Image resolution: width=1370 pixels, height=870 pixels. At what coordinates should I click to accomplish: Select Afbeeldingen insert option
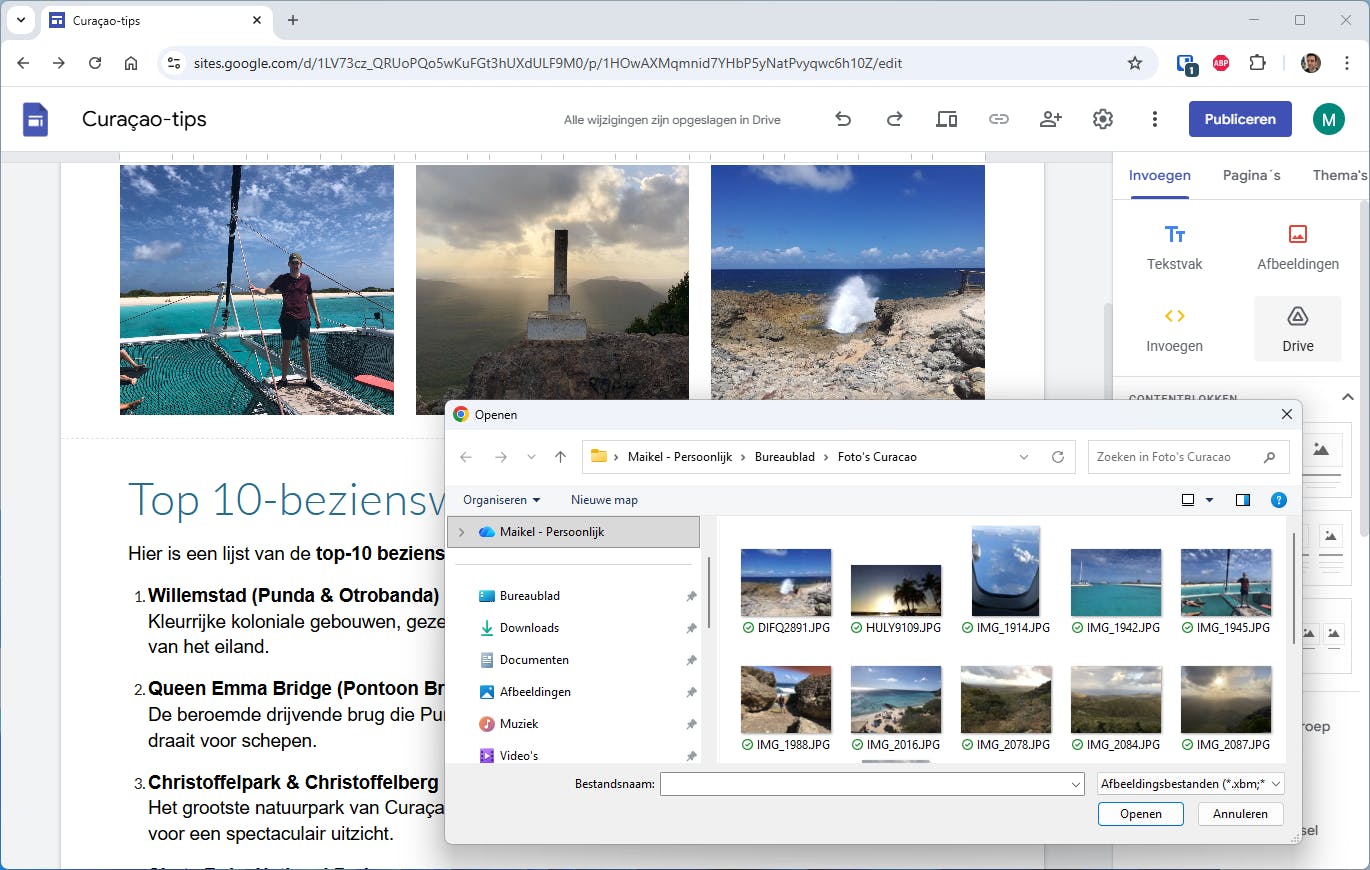[x=1297, y=246]
